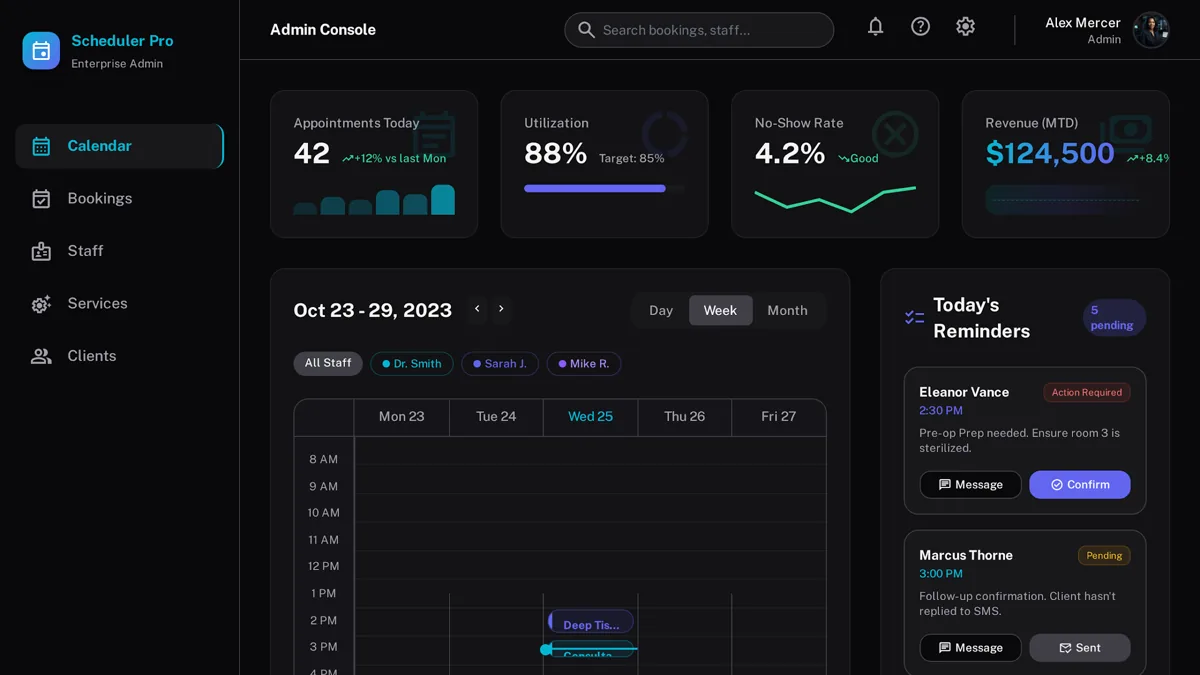Toggle the Mike R. staff filter

pos(584,364)
